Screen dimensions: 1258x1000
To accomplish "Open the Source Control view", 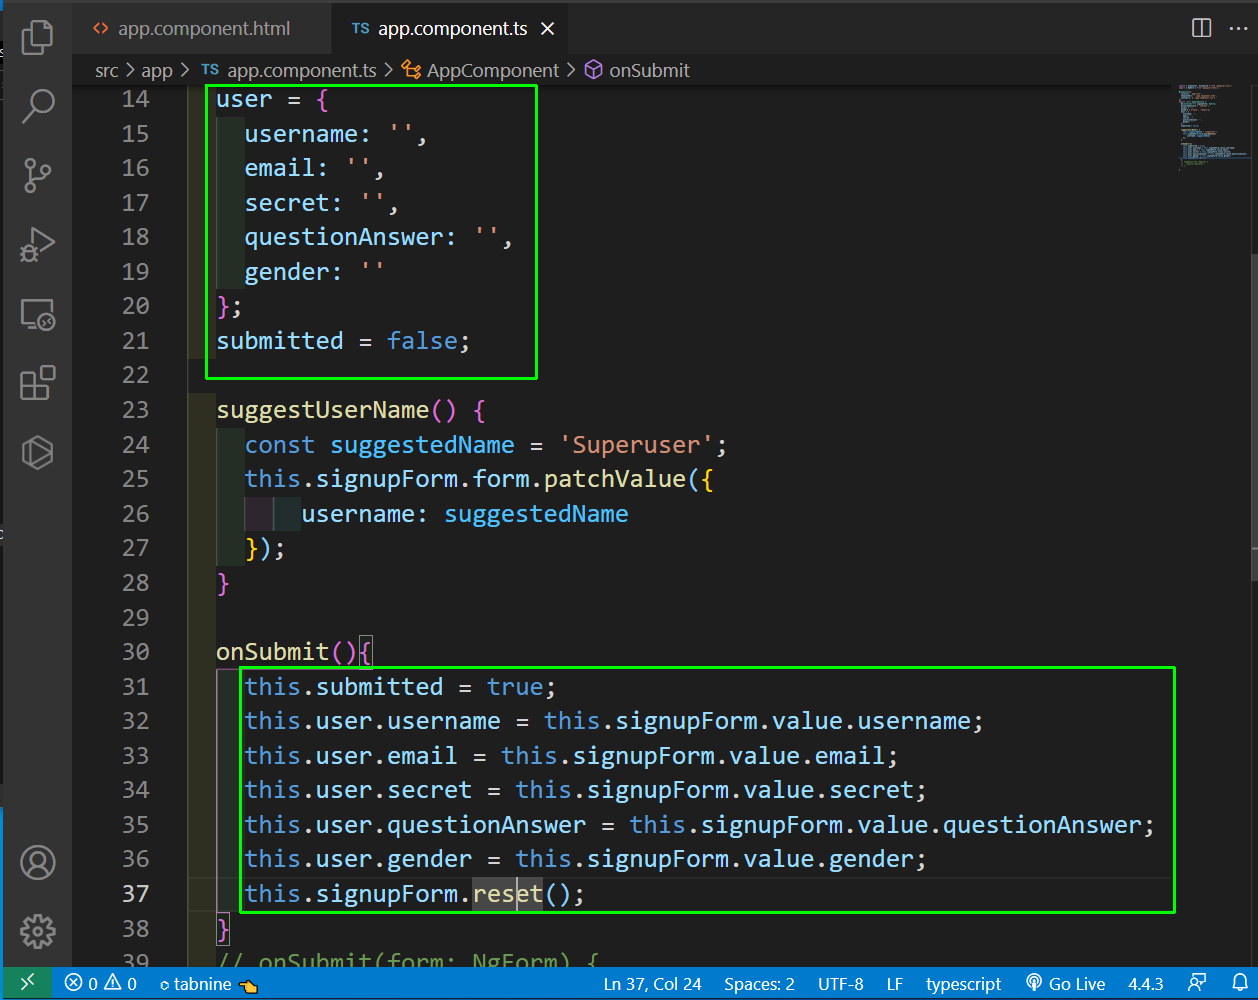I will coord(37,175).
